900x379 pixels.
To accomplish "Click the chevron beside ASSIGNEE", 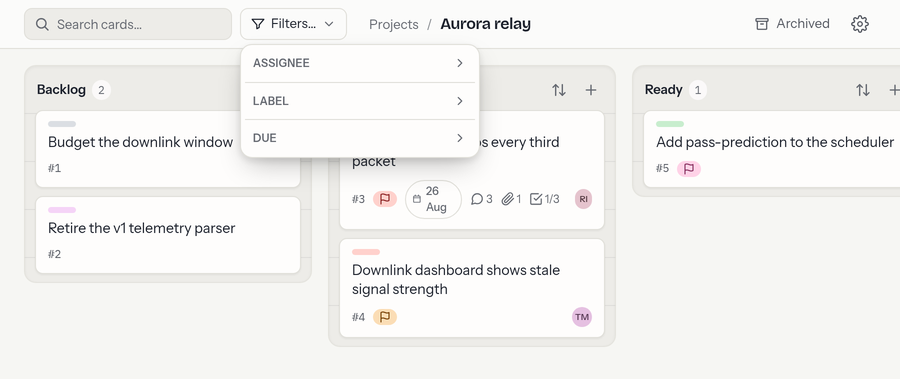I will pos(460,63).
